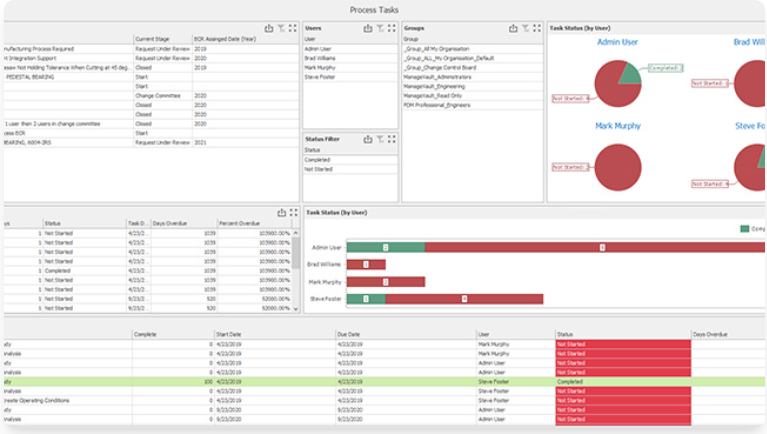767x434 pixels.
Task: Click Steve Foster red not-started bar segment
Action: coord(464,299)
